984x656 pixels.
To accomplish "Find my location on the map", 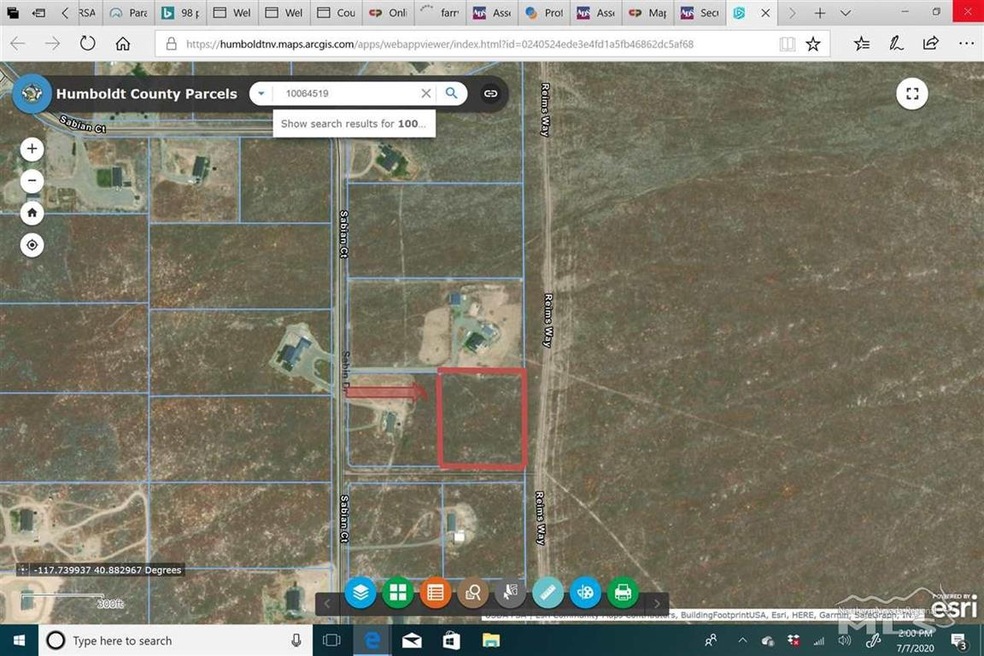I will click(x=31, y=244).
